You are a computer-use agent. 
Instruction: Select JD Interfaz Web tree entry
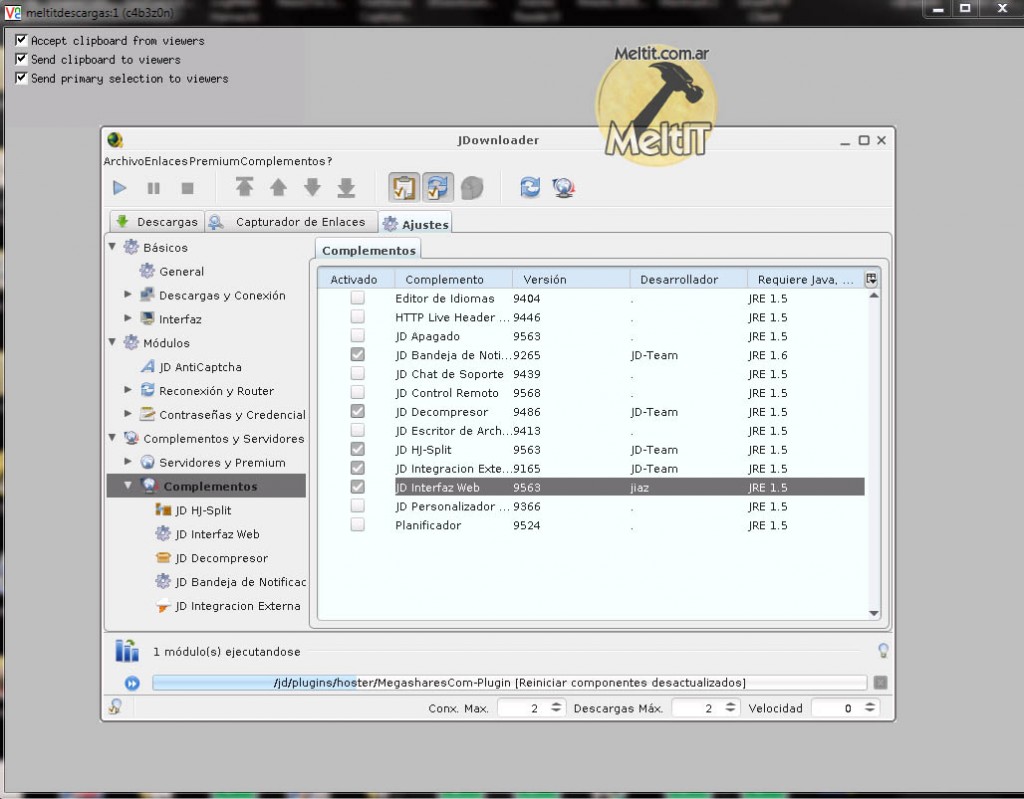coord(217,534)
